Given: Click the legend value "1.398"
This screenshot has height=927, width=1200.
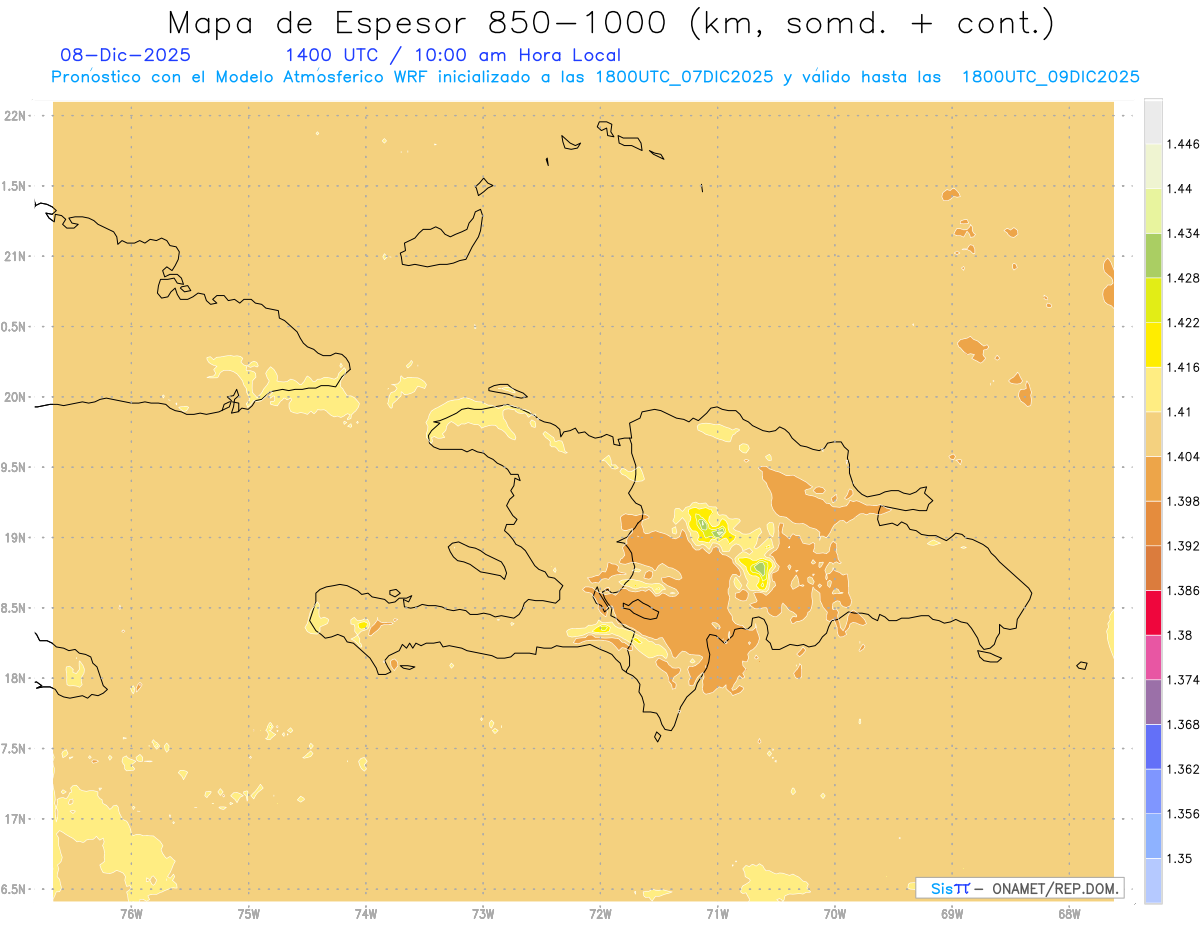Looking at the screenshot, I should coord(1182,501).
